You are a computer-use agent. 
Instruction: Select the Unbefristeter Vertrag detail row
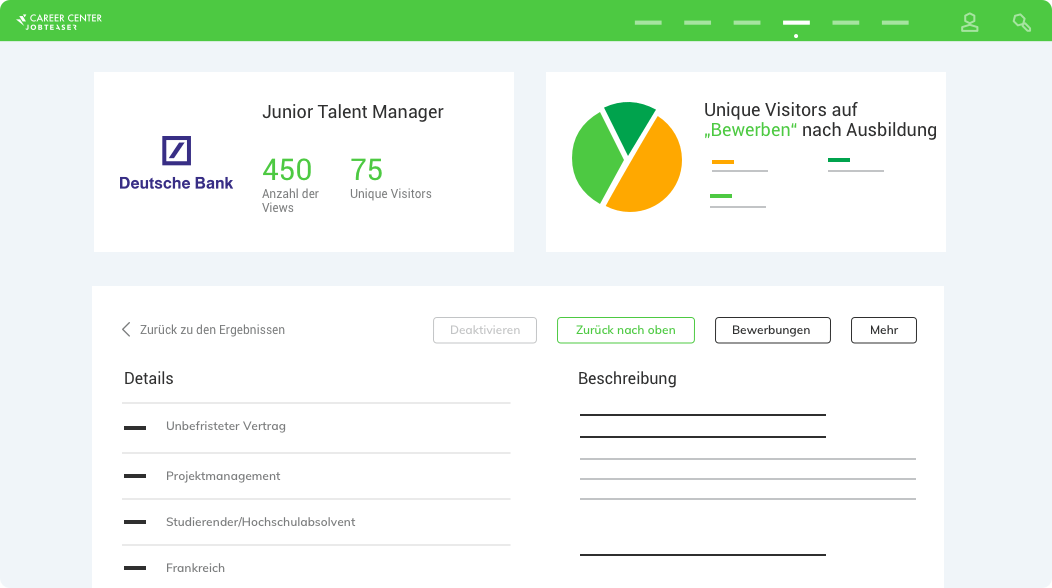click(316, 426)
